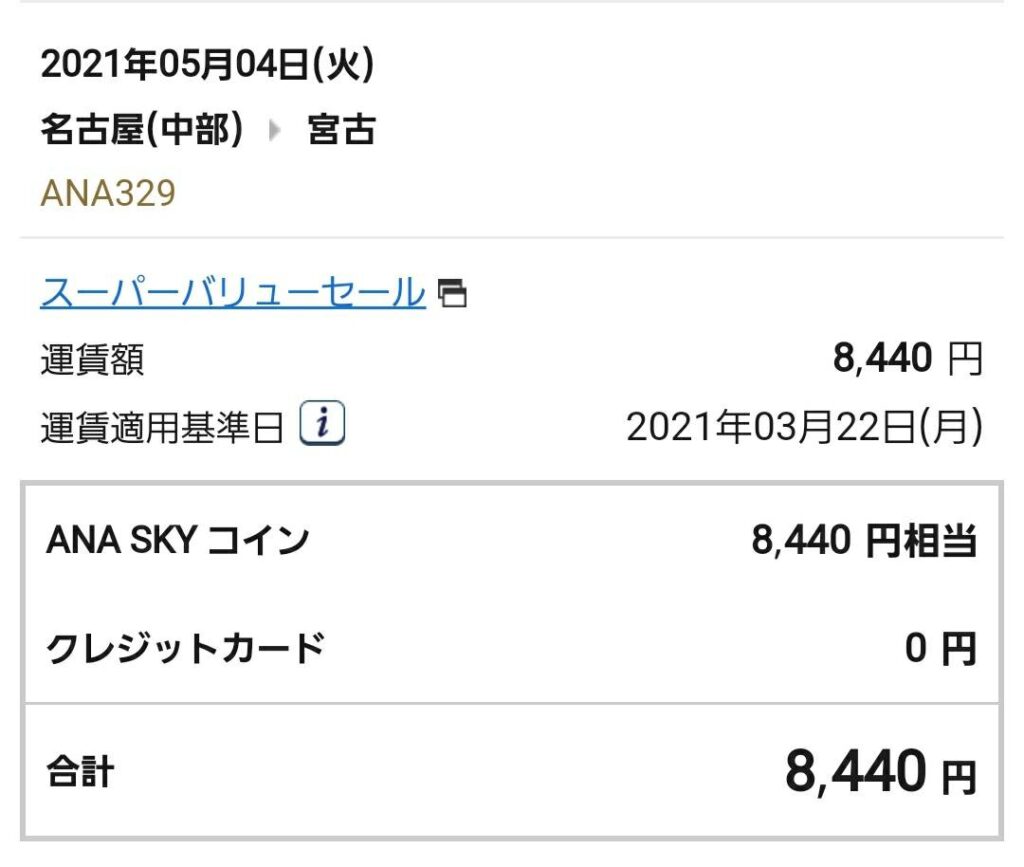Click the 円 unit beside the large 合計 total
This screenshot has height=867, width=1024.
[x=958, y=778]
